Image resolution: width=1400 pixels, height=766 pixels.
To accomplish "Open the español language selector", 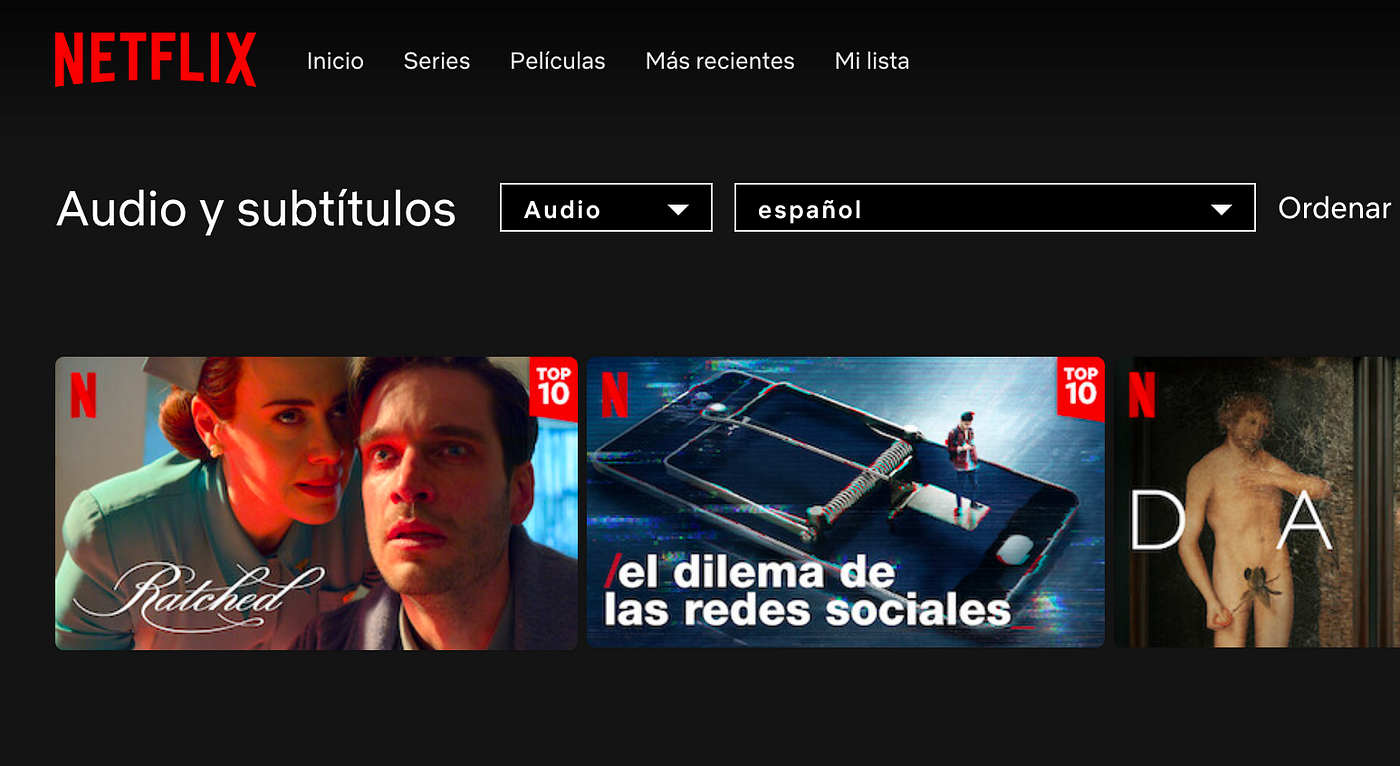I will [995, 208].
